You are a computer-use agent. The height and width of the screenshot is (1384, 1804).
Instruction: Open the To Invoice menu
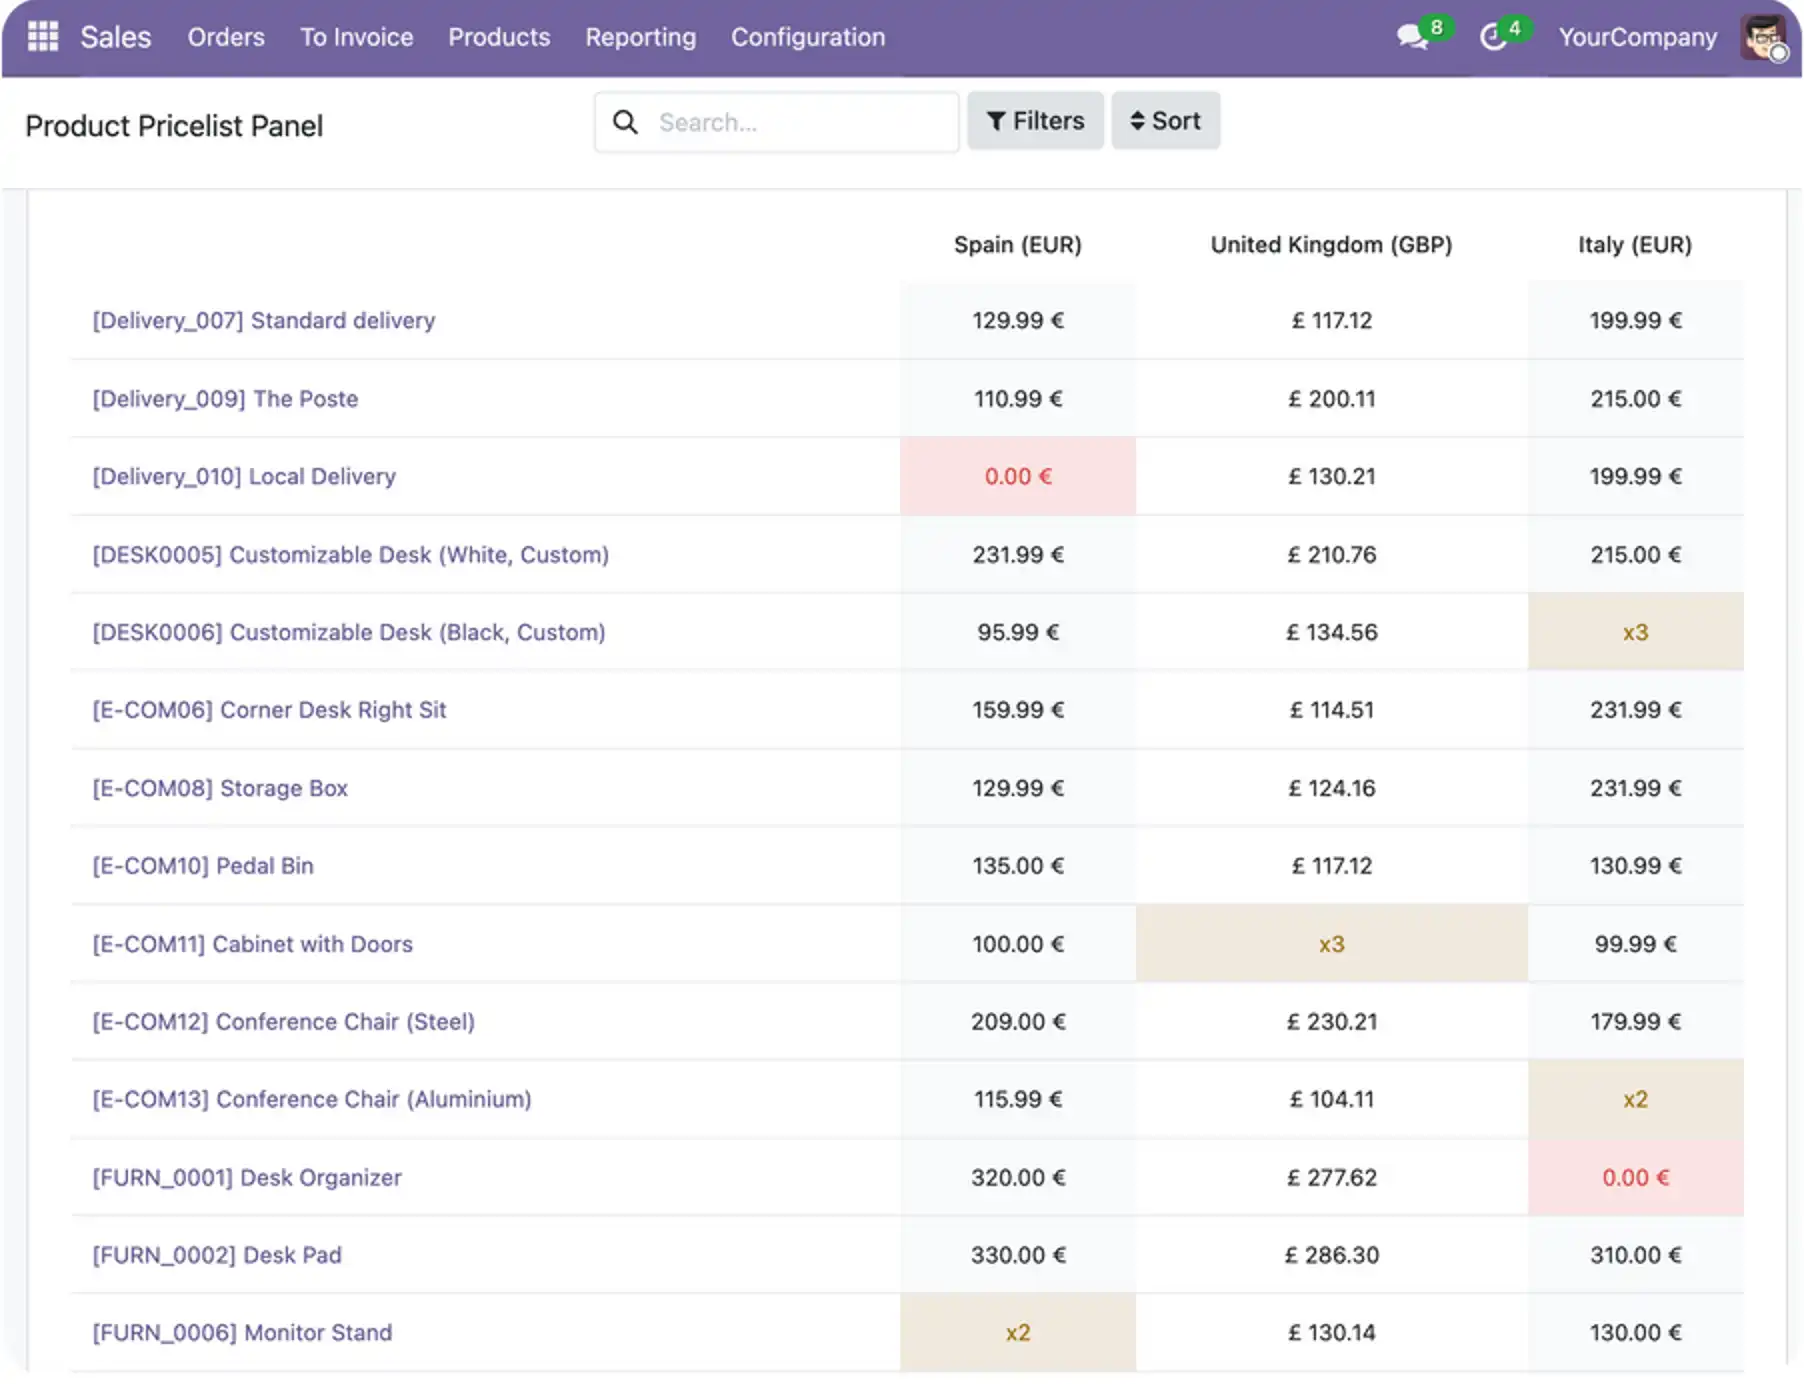[x=356, y=37]
